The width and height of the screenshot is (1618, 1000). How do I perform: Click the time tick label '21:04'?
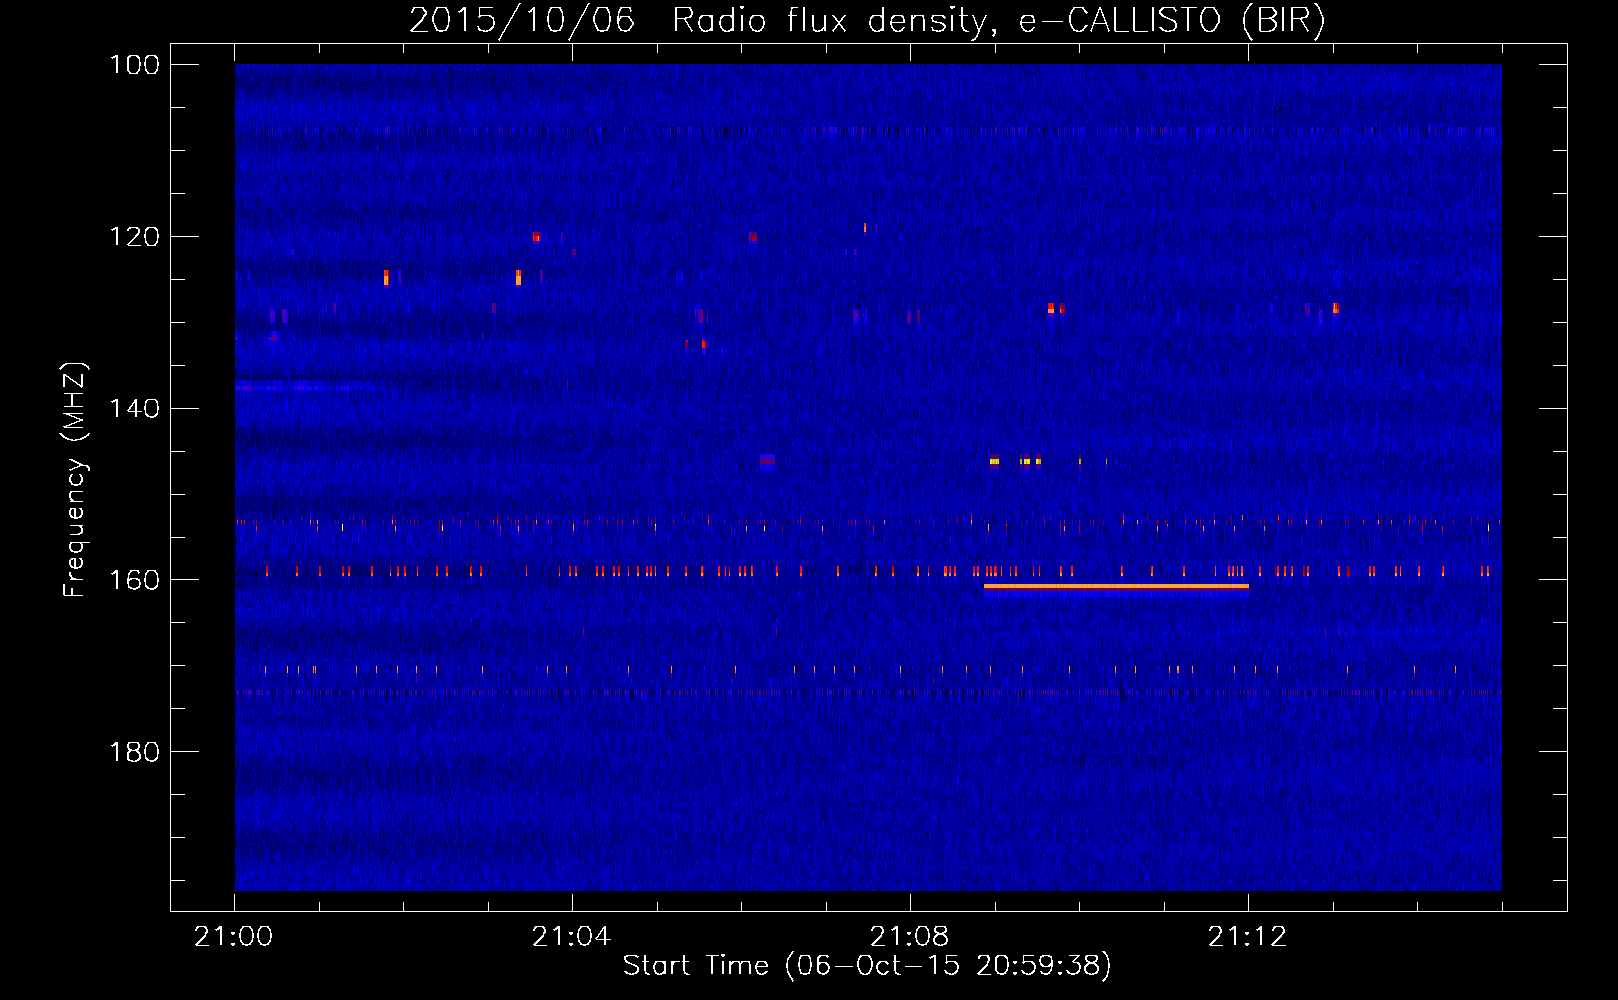click(571, 937)
